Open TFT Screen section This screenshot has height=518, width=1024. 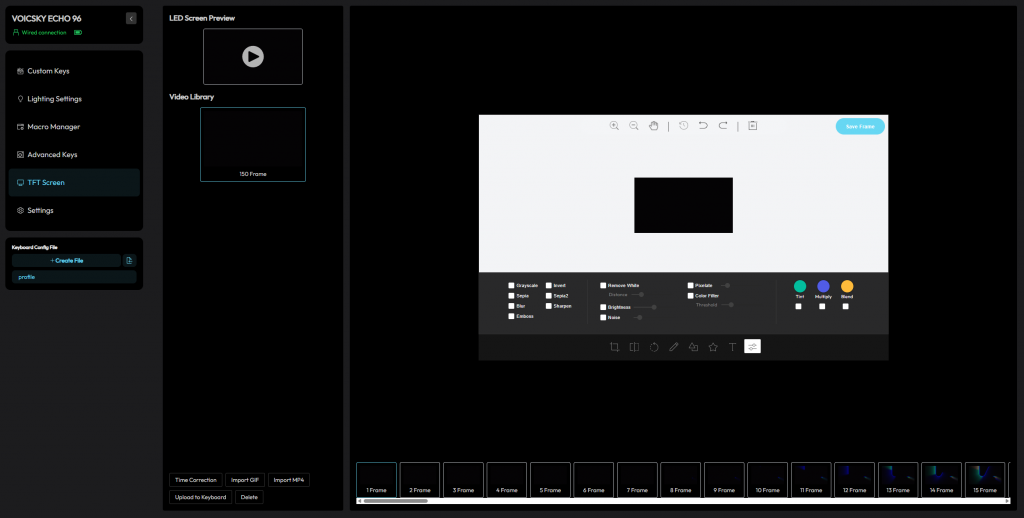coord(74,182)
